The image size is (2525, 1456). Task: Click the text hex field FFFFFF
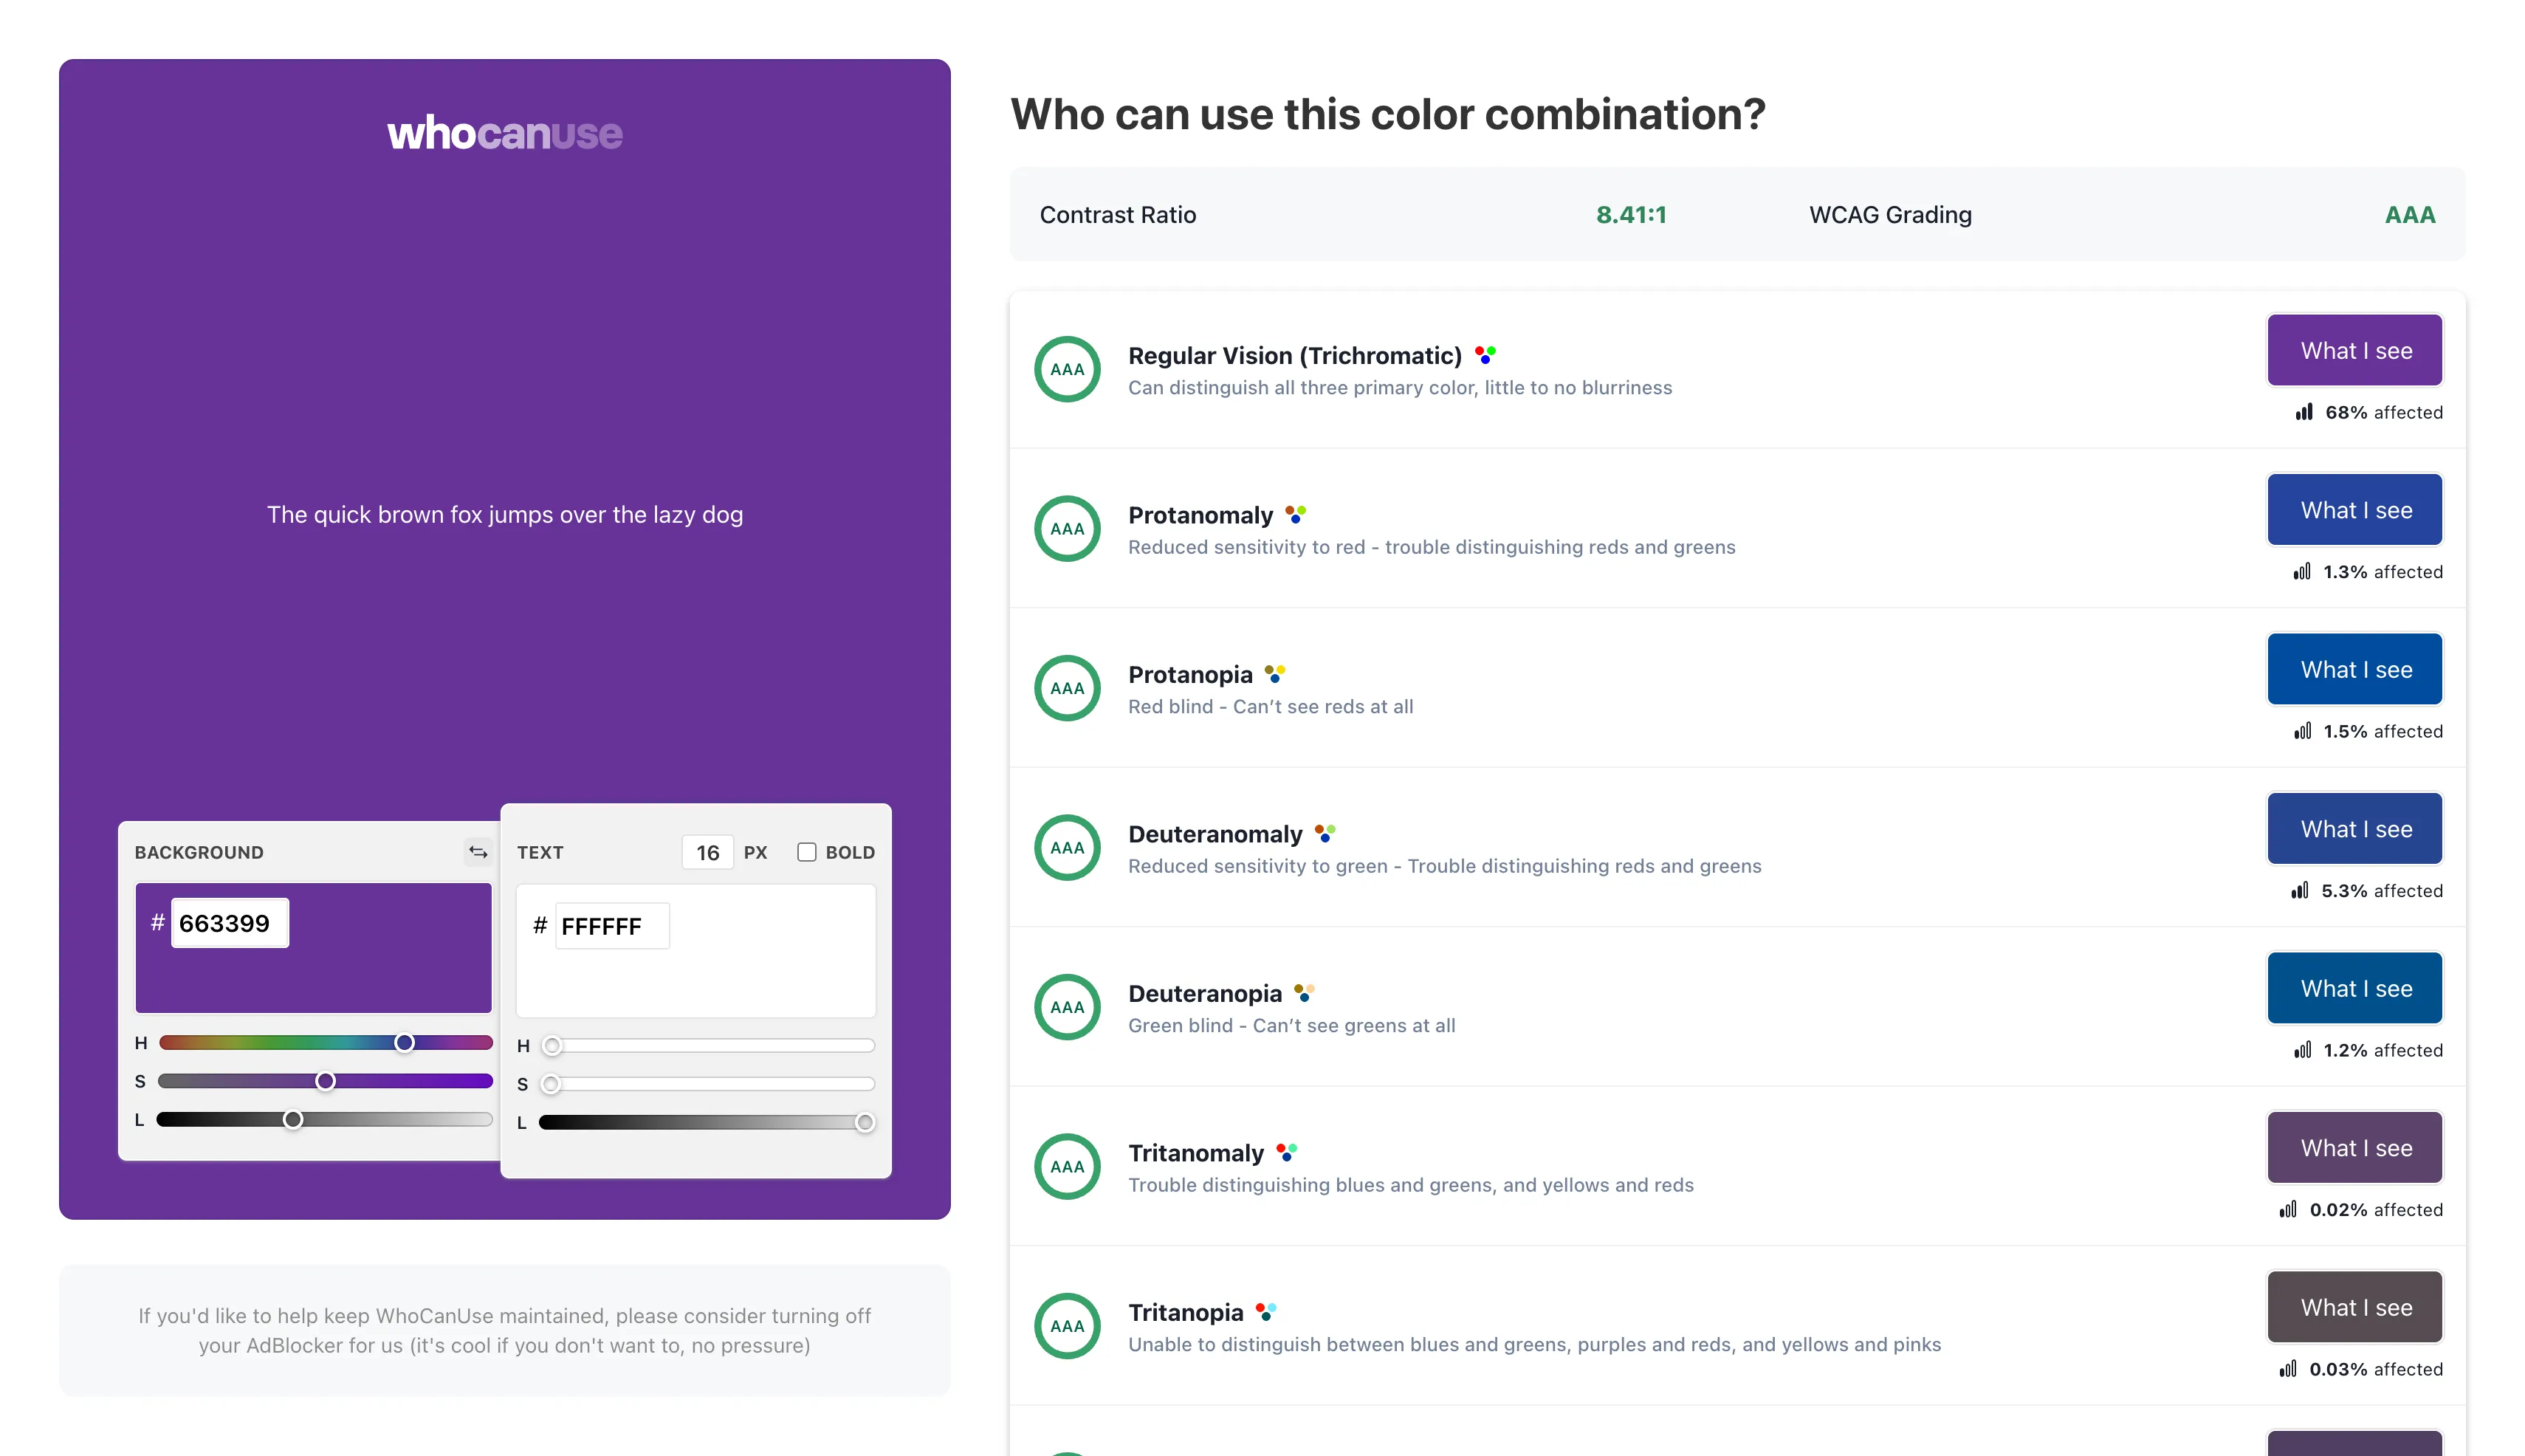click(x=611, y=926)
